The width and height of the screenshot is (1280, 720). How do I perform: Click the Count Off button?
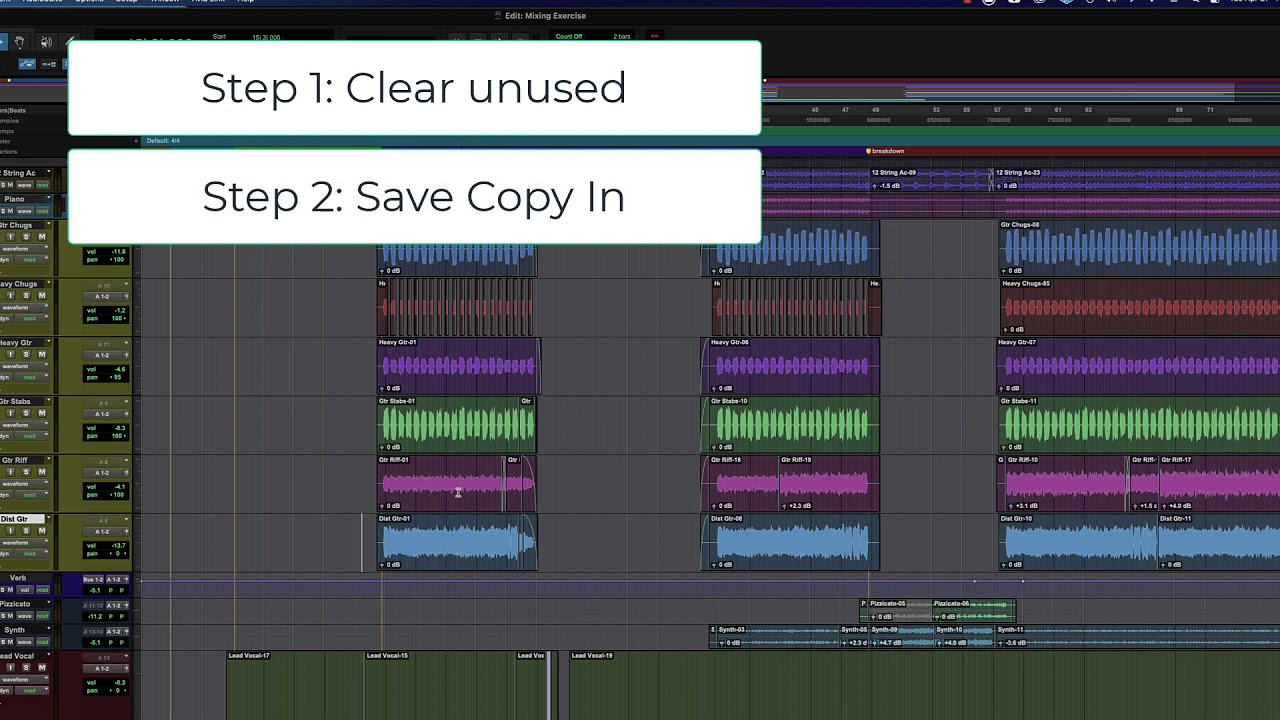tap(569, 37)
